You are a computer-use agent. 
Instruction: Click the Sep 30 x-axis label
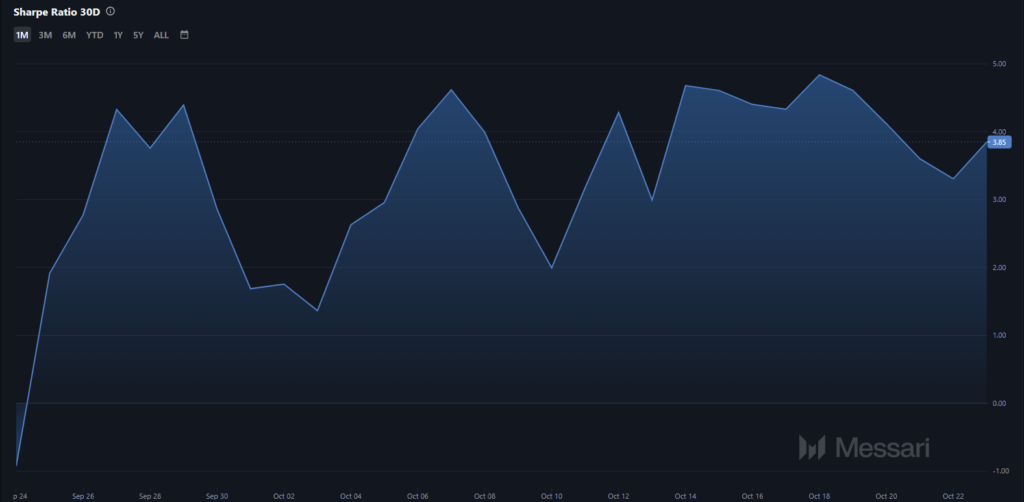(217, 496)
